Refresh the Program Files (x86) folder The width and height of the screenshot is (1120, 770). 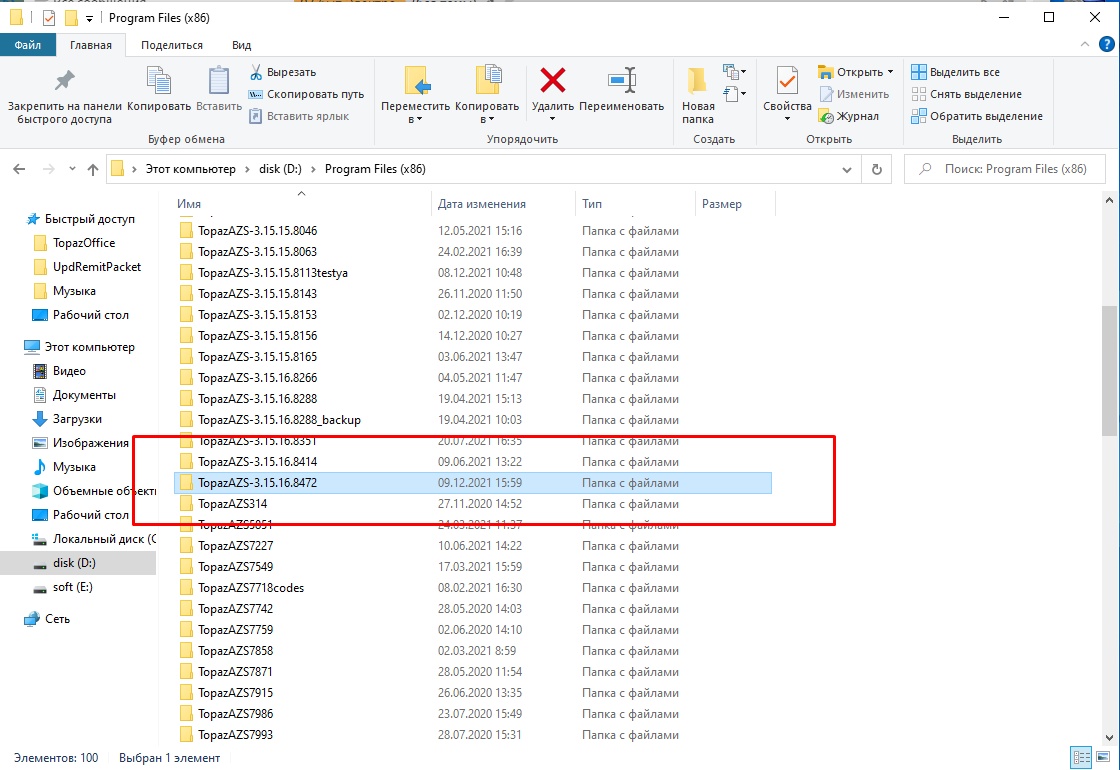click(x=876, y=169)
